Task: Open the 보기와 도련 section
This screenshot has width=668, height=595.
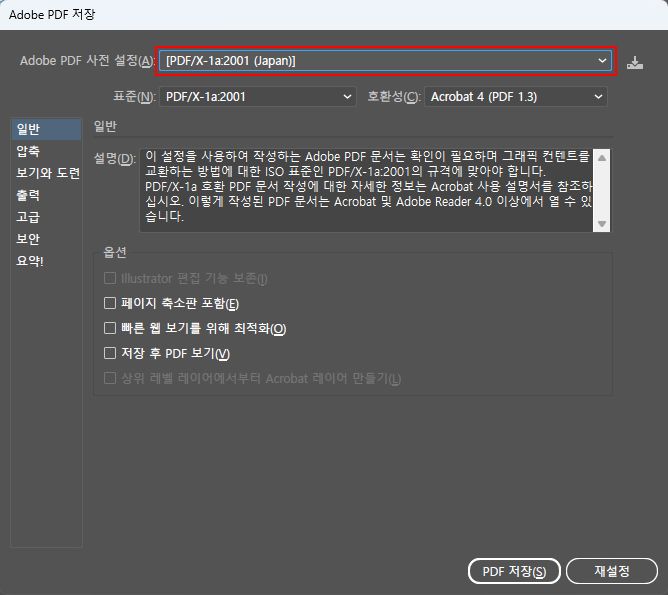Action: pyautogui.click(x=47, y=173)
